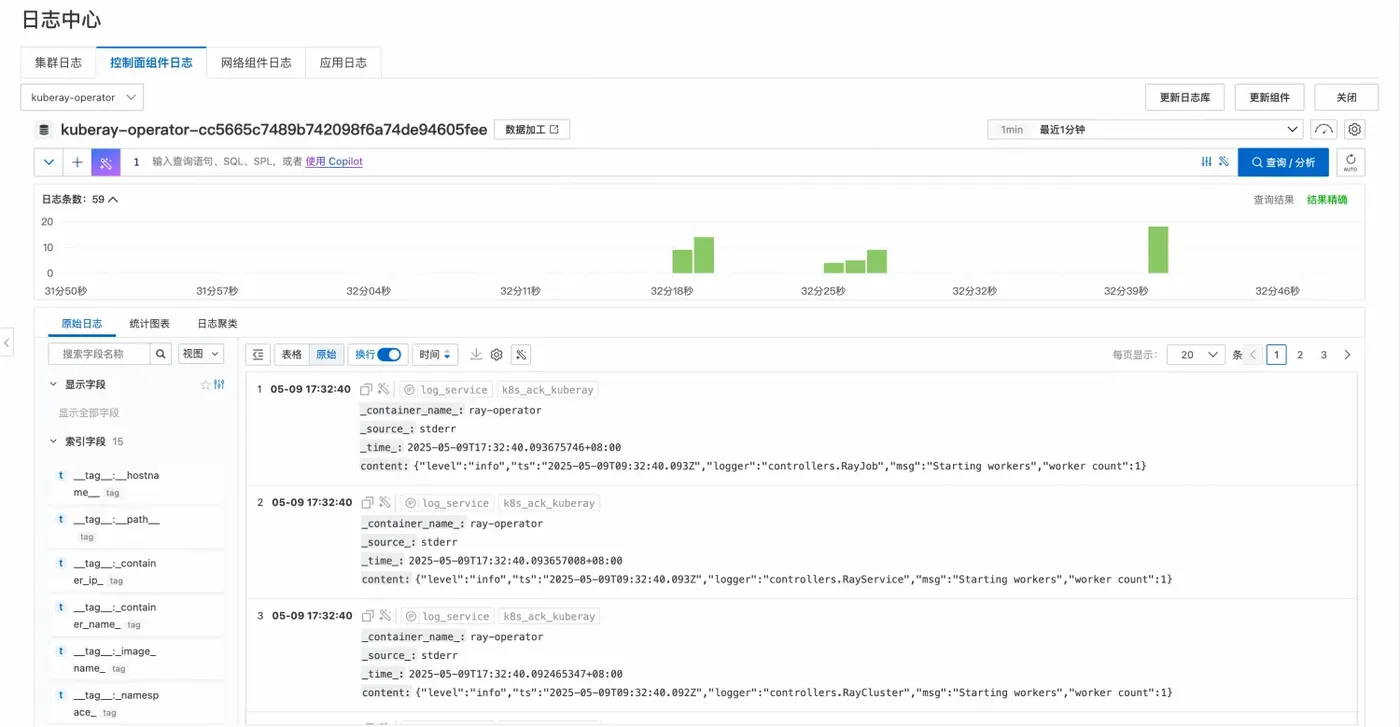This screenshot has width=1400, height=727.
Task: Toggle the 换行 line-wrap switch
Action: (x=389, y=354)
